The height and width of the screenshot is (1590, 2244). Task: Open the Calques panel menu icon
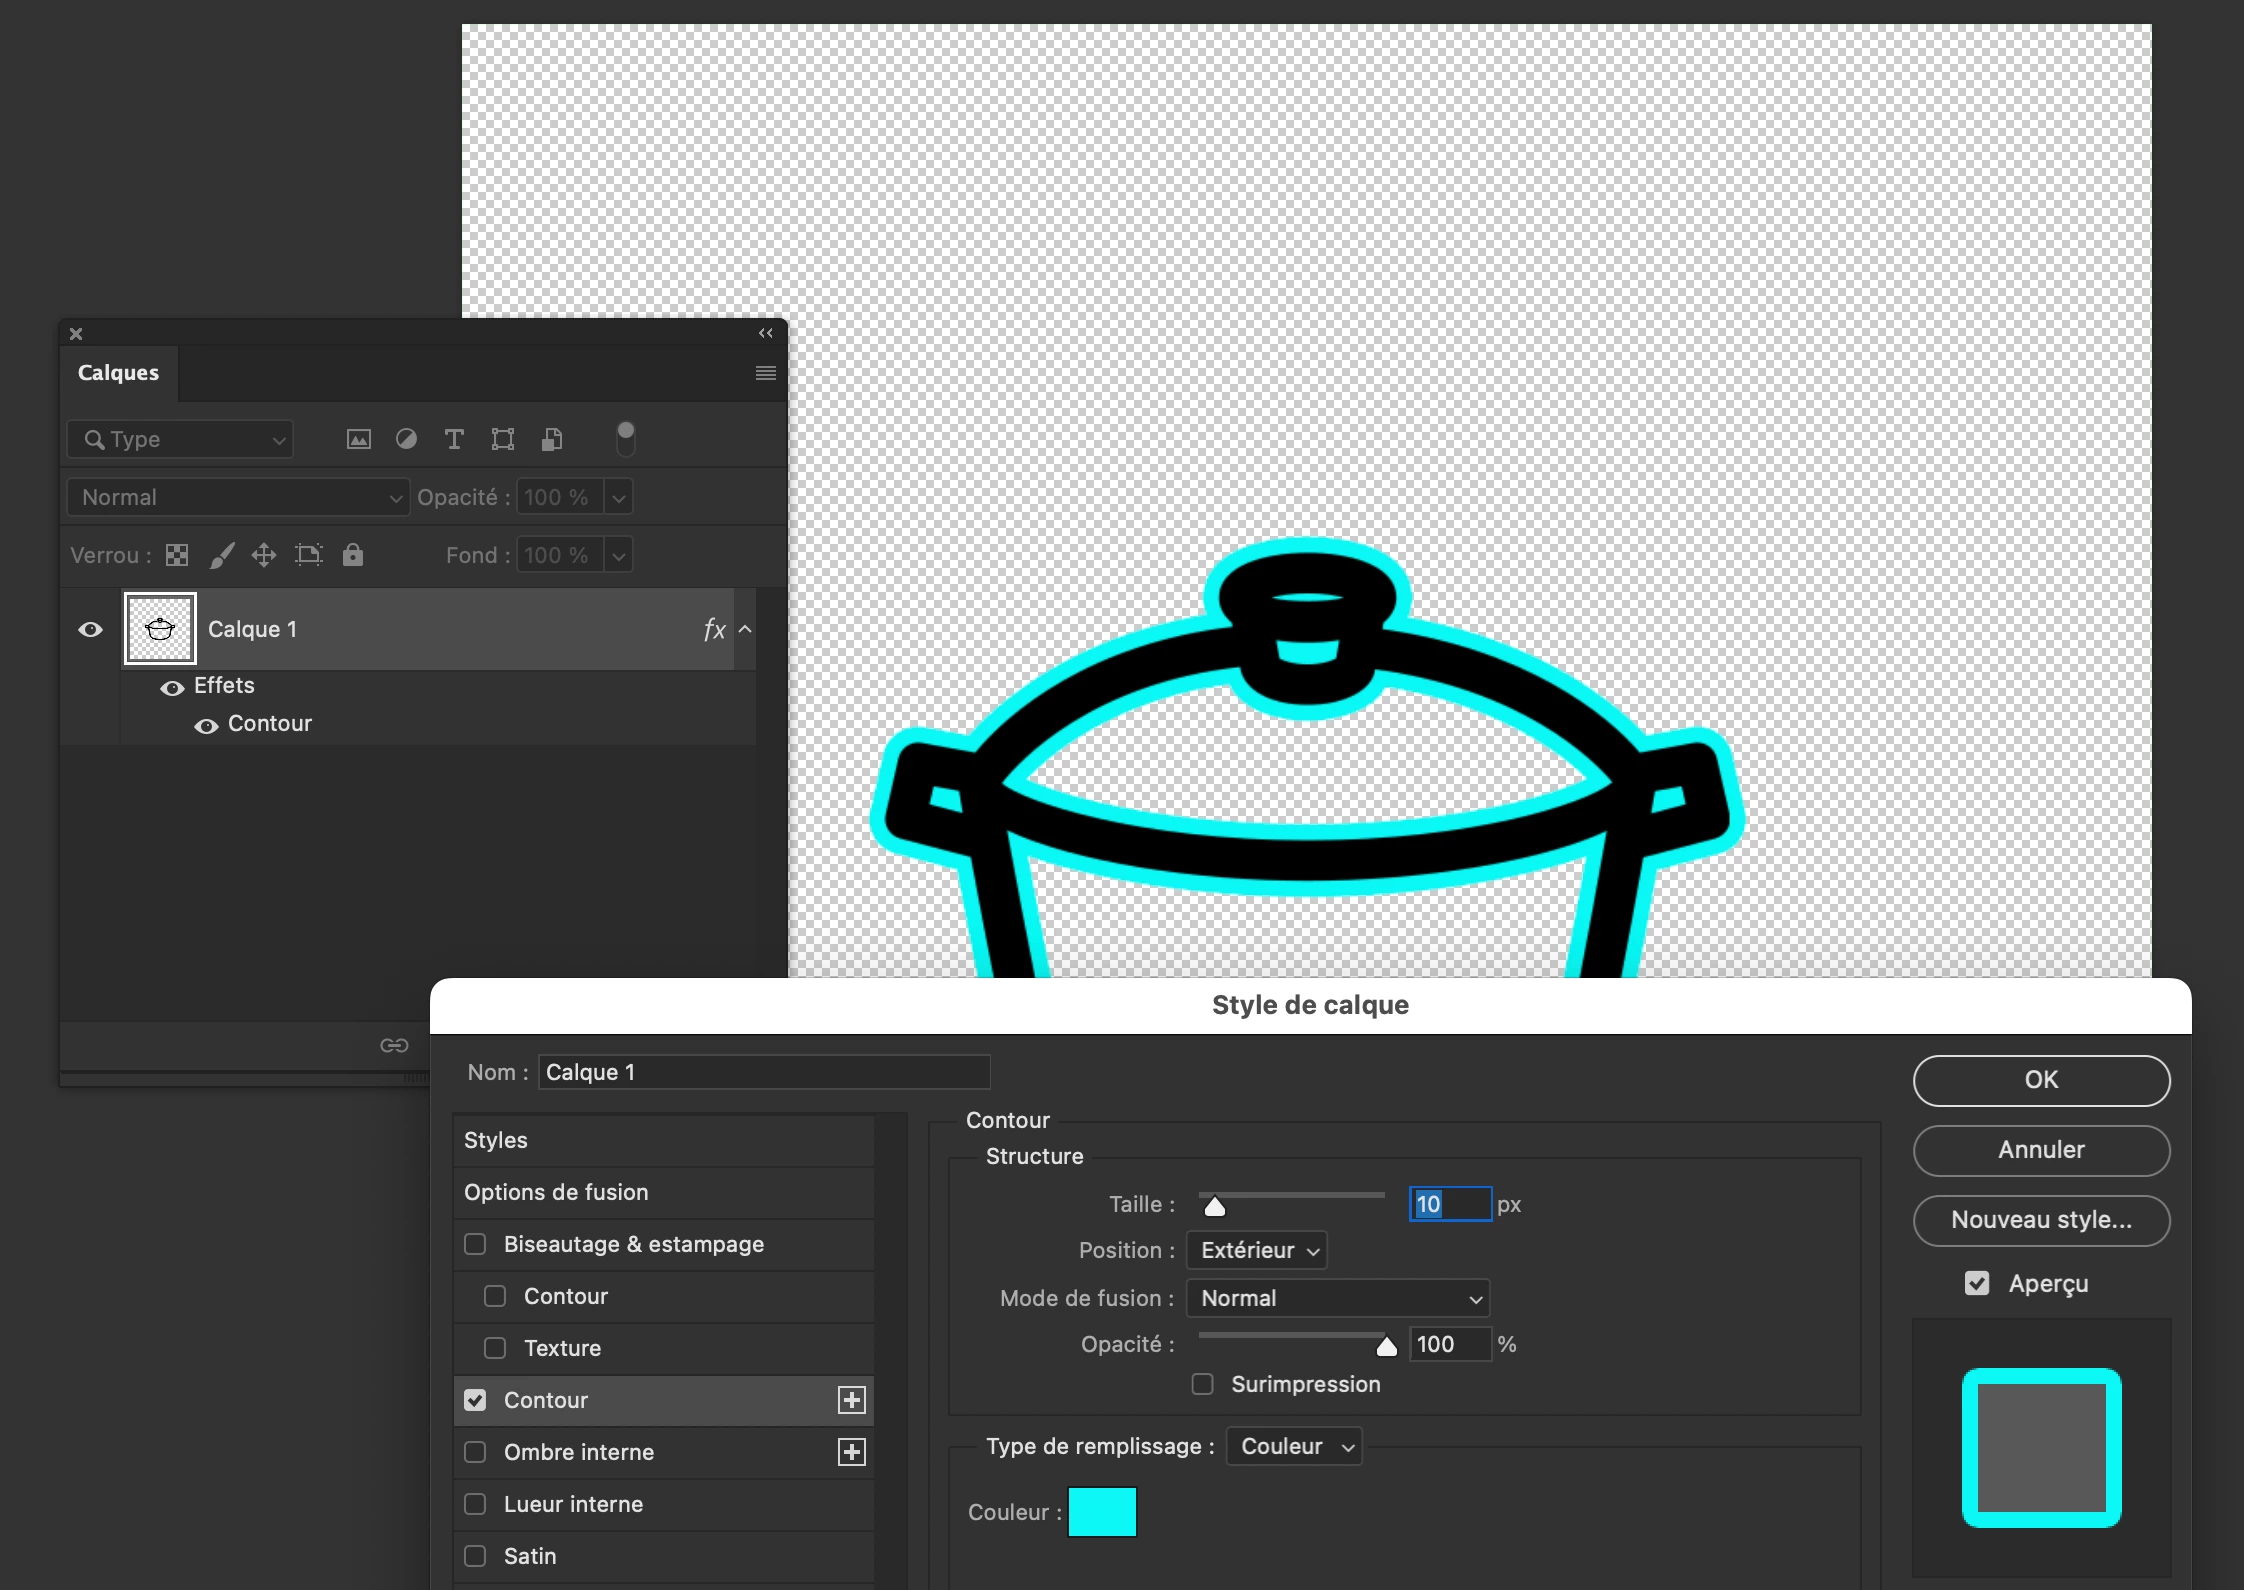pyautogui.click(x=766, y=373)
